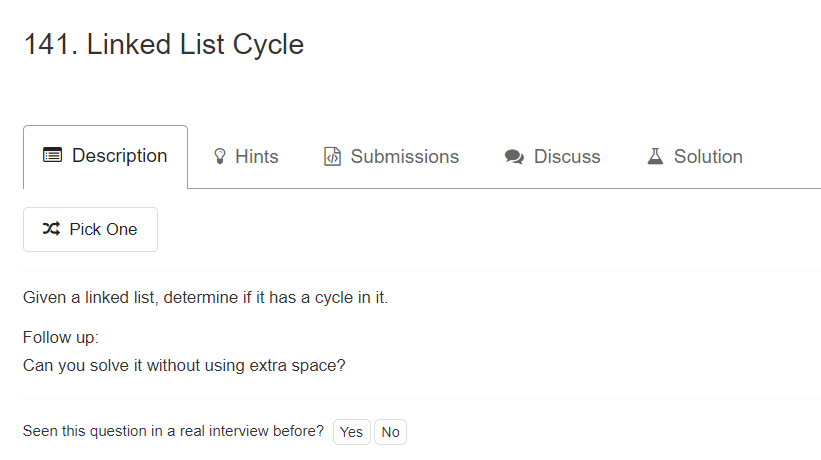The width and height of the screenshot is (821, 460).
Task: Click the 'Seen this question' prompt text
Action: 173,431
